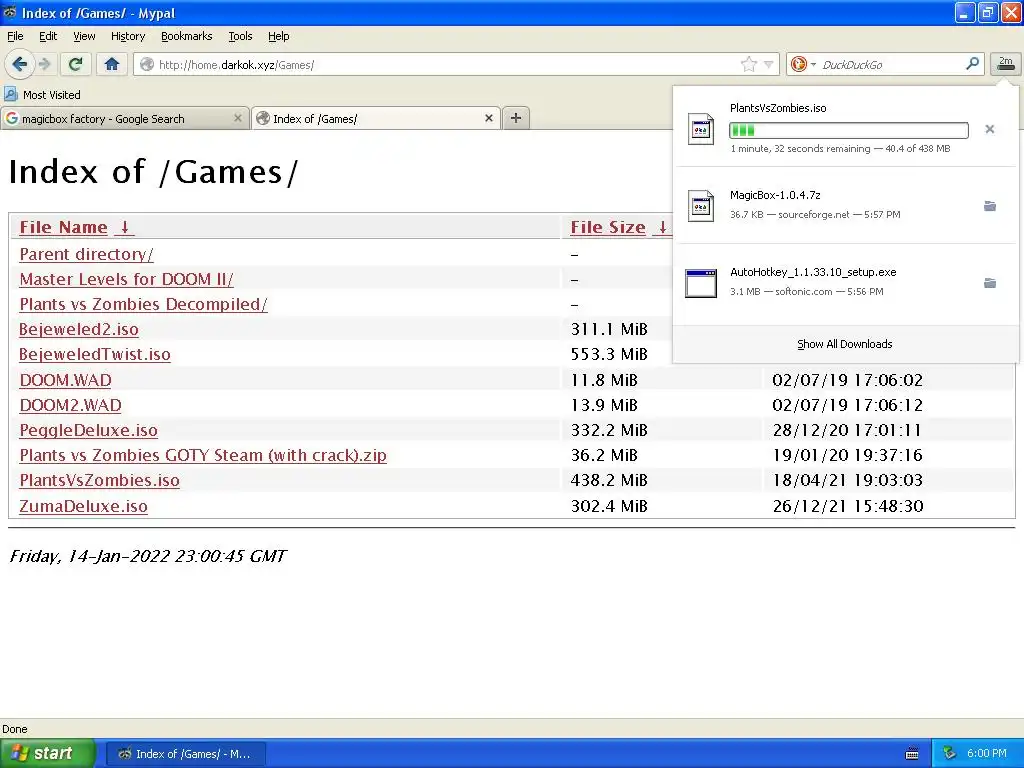Download PeggleDeluxe.iso
This screenshot has height=768, width=1024.
[x=88, y=430]
